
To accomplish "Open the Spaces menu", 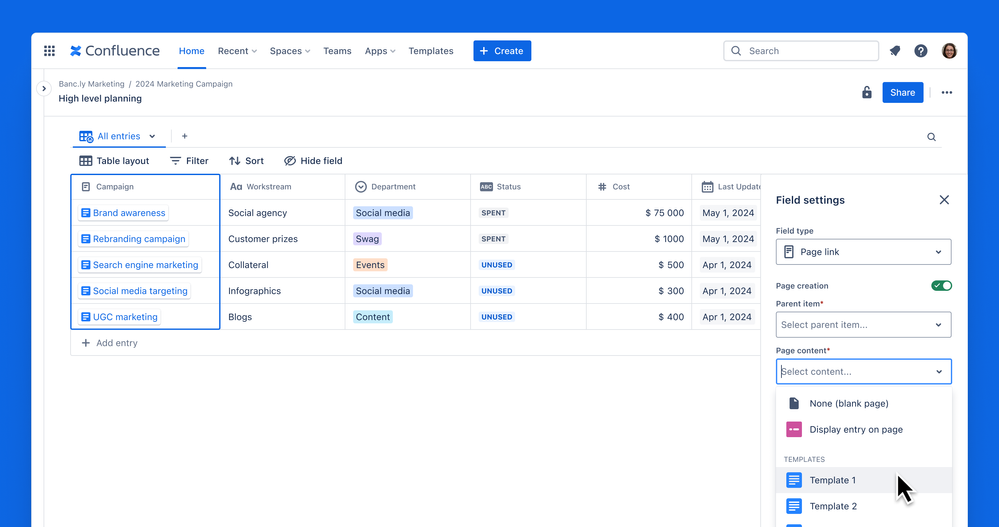I will coord(290,51).
